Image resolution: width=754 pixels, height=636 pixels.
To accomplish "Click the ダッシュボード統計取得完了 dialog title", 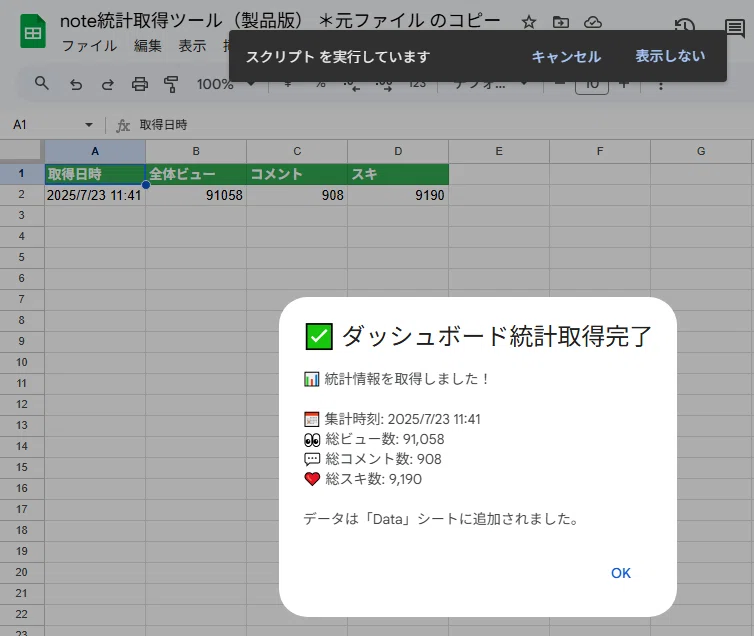I will (478, 336).
